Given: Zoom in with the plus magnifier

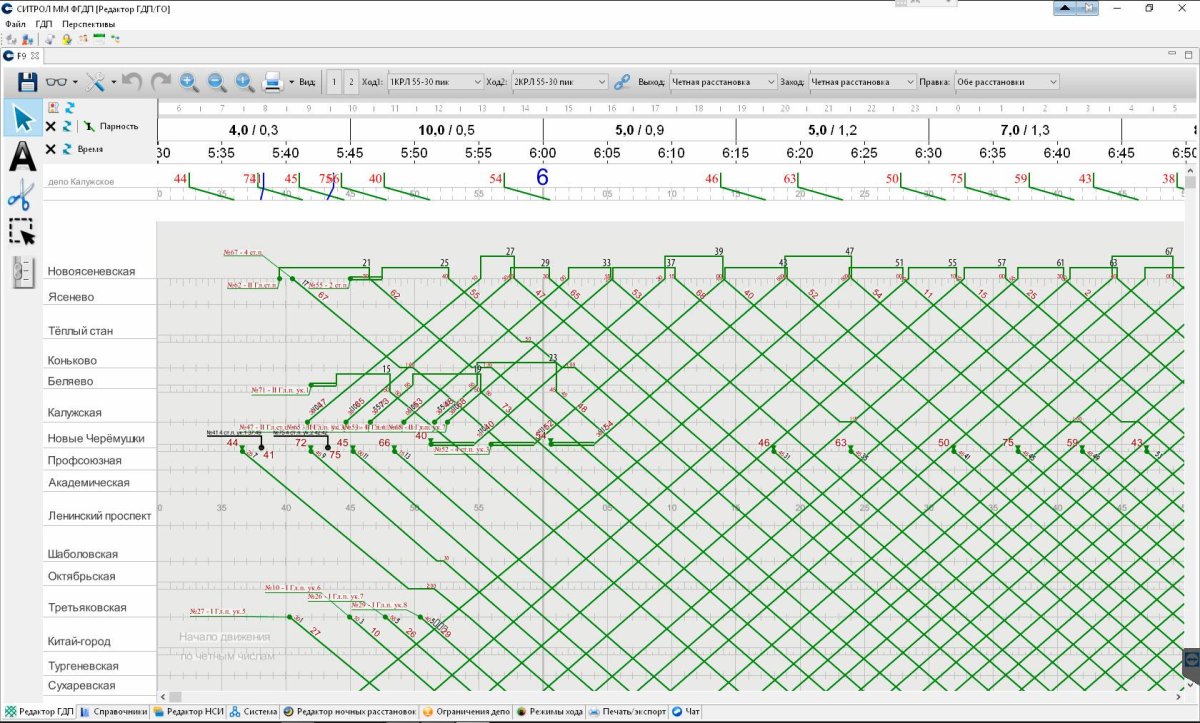Looking at the screenshot, I should click(189, 82).
